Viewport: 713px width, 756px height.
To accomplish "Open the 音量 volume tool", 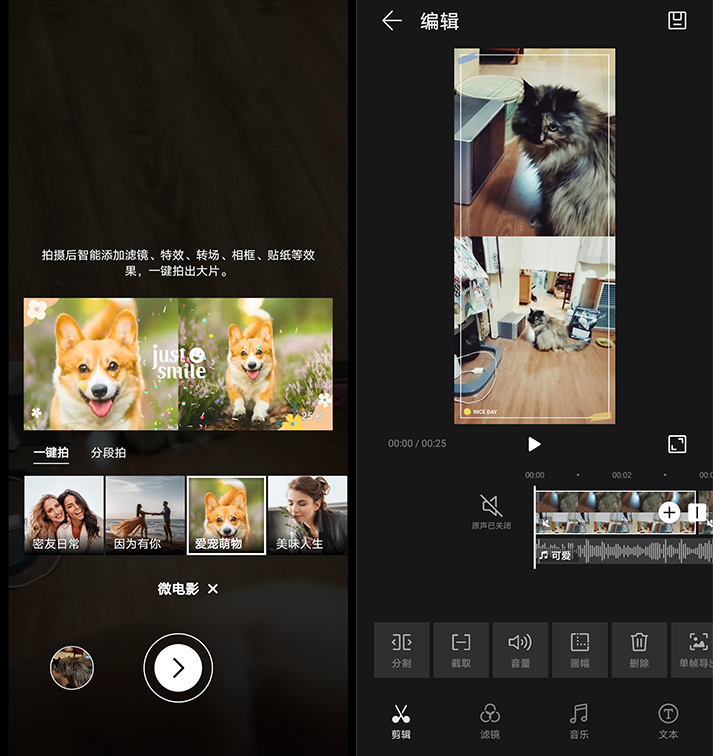I will 520,650.
